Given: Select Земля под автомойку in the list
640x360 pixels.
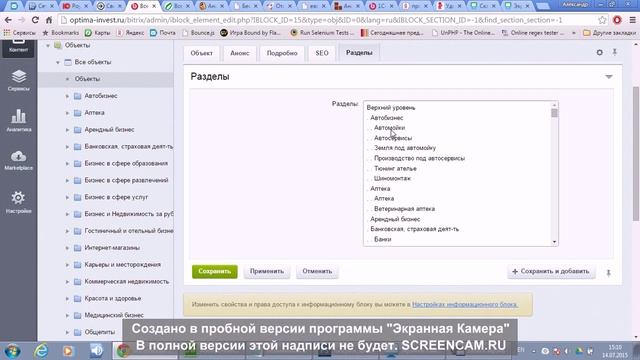Looking at the screenshot, I should (x=404, y=148).
